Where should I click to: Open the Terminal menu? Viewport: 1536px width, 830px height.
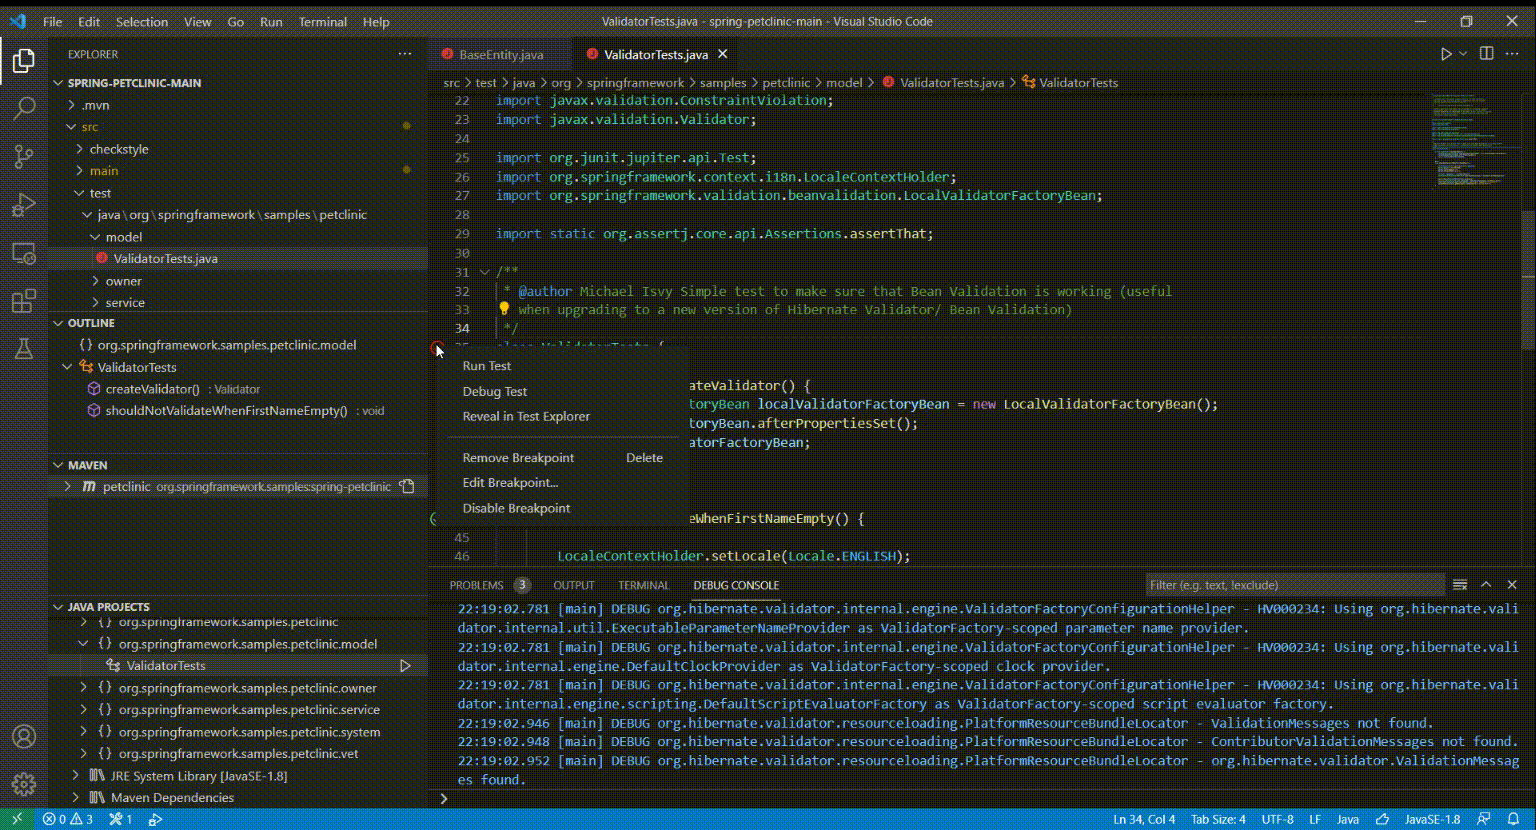click(322, 21)
